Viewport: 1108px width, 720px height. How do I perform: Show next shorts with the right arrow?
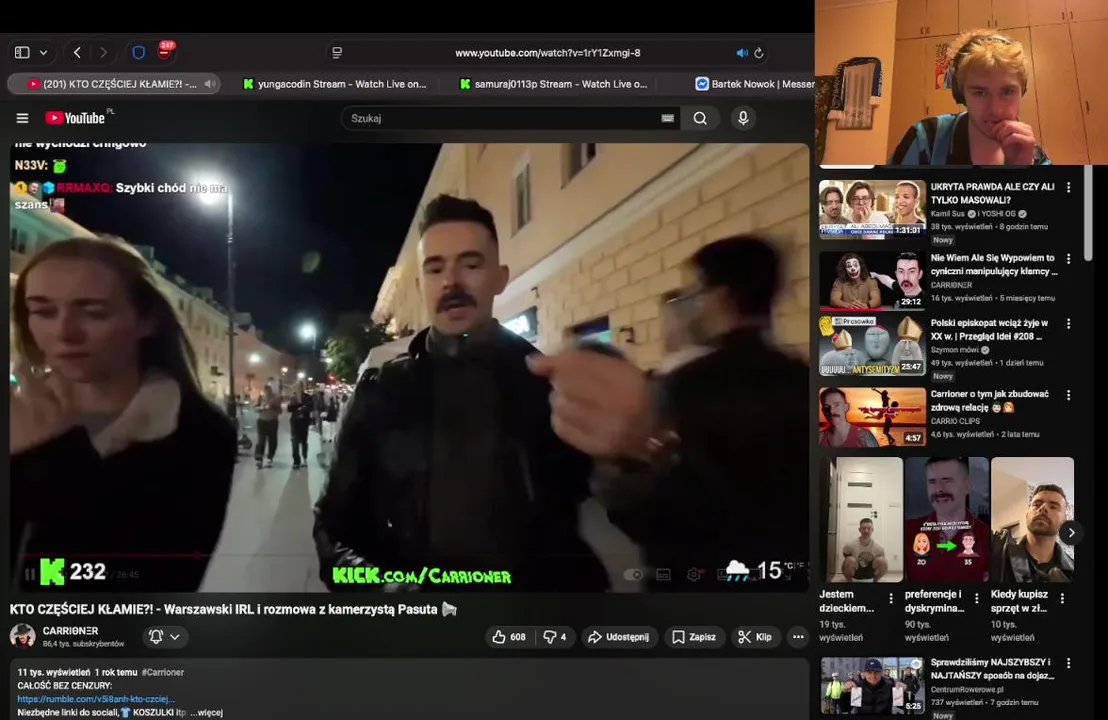(1071, 533)
